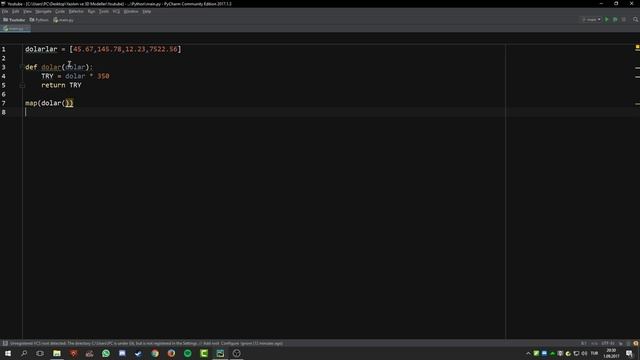This screenshot has width=640, height=360.
Task: Open Task View on the taskbar
Action: (x=40, y=353)
